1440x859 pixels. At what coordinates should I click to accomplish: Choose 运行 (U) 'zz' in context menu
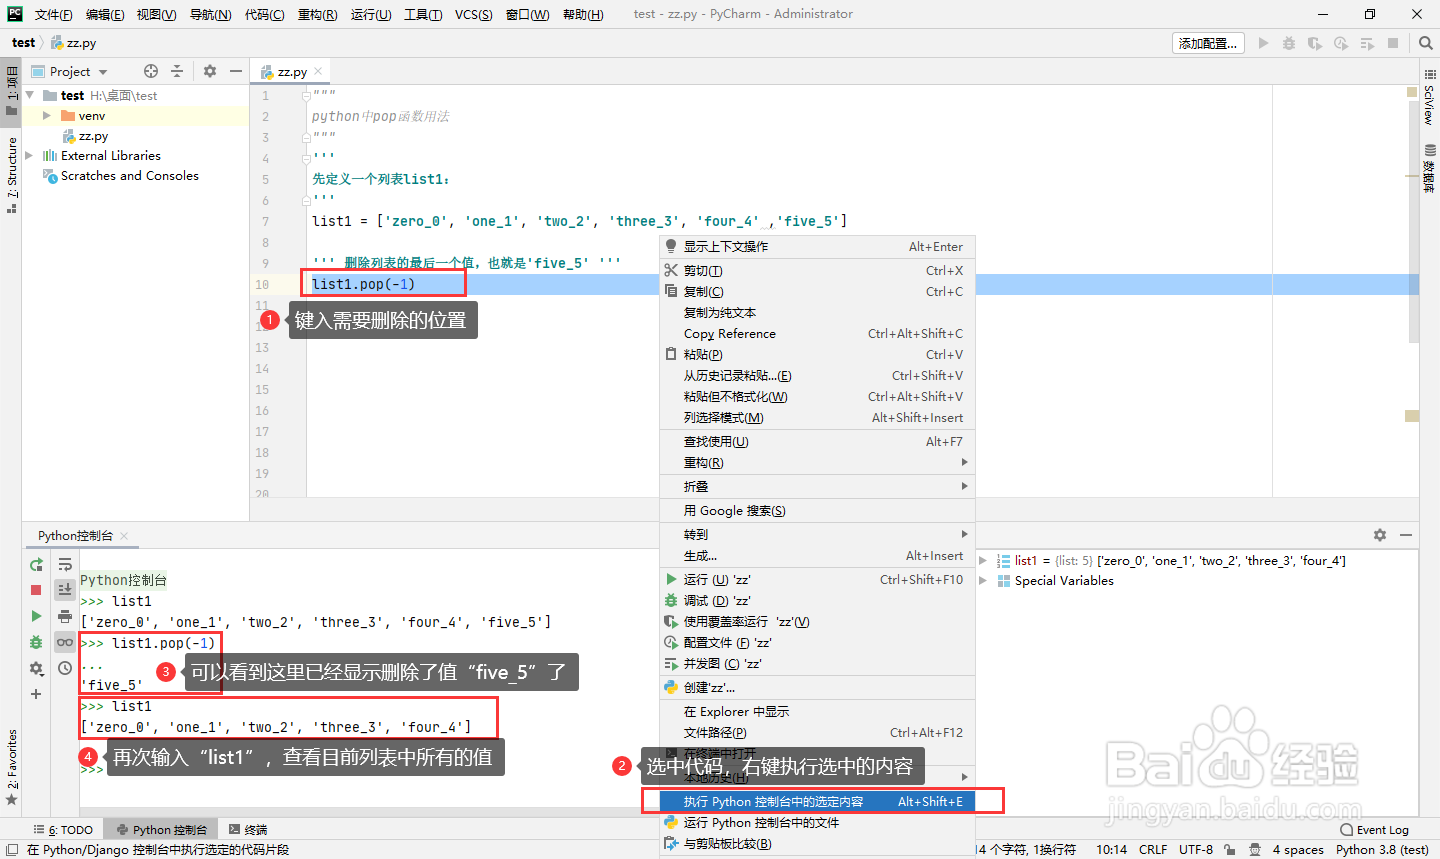pyautogui.click(x=817, y=579)
